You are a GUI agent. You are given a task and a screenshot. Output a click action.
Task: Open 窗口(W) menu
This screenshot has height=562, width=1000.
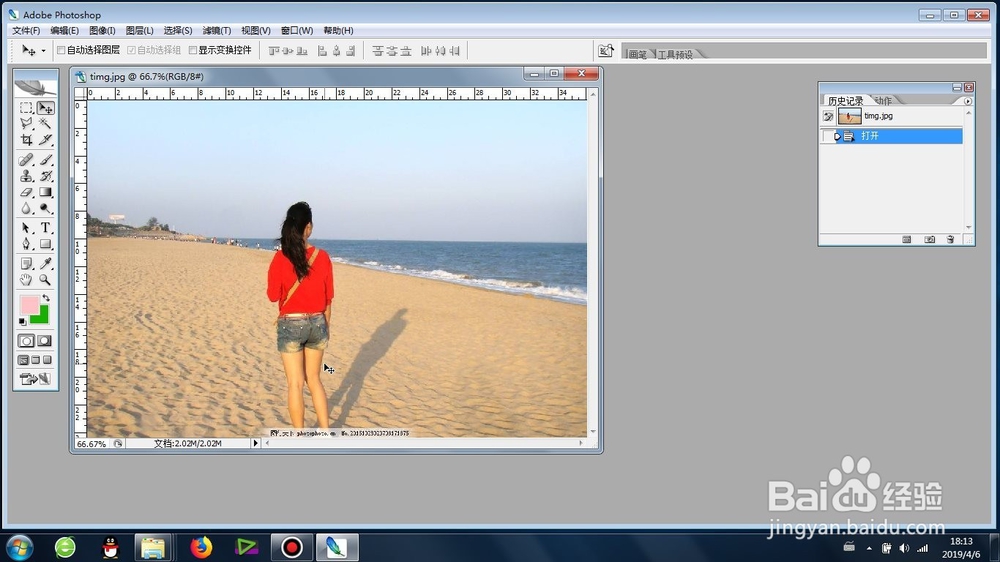pos(297,30)
